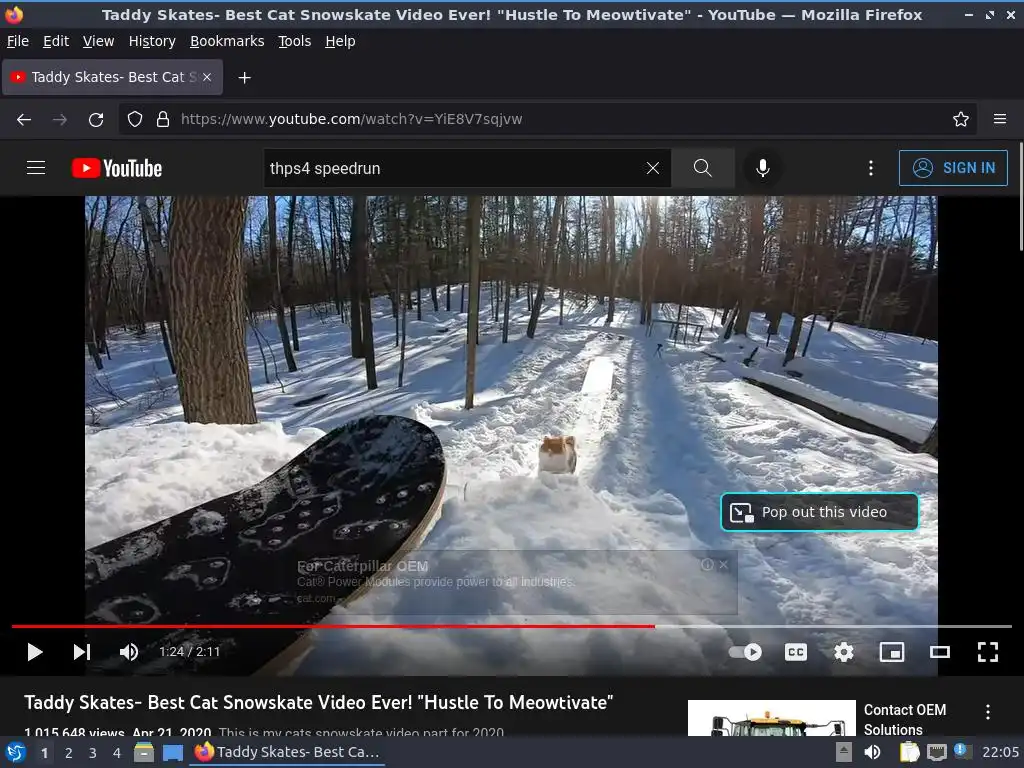Open the clipboard tray icon

[x=910, y=752]
